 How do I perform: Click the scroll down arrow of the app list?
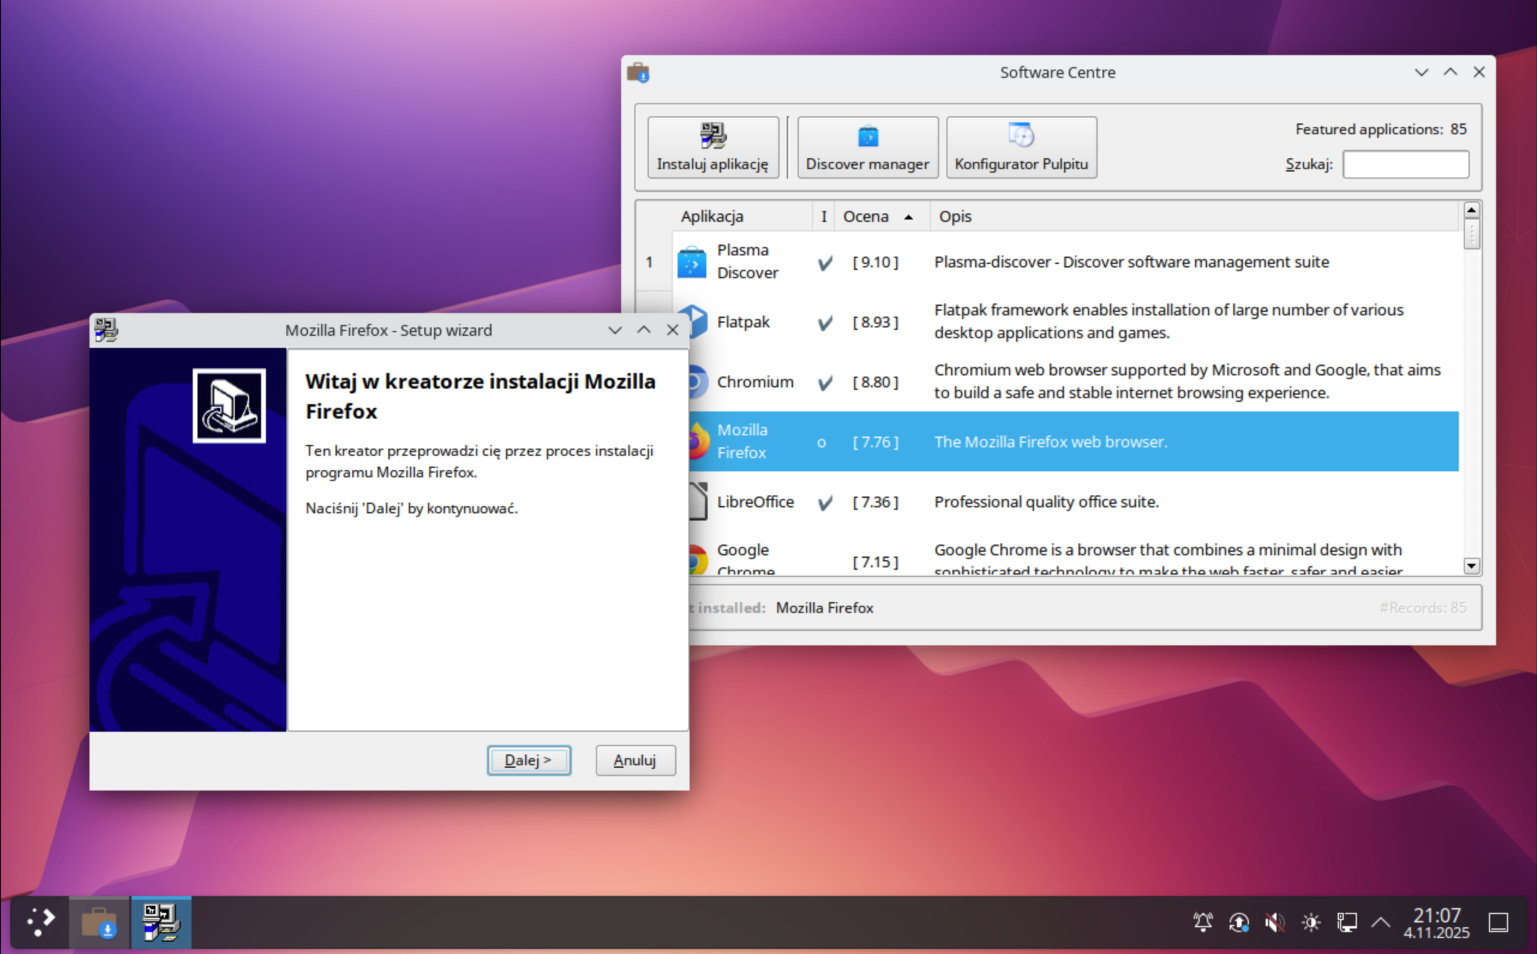[x=1471, y=566]
